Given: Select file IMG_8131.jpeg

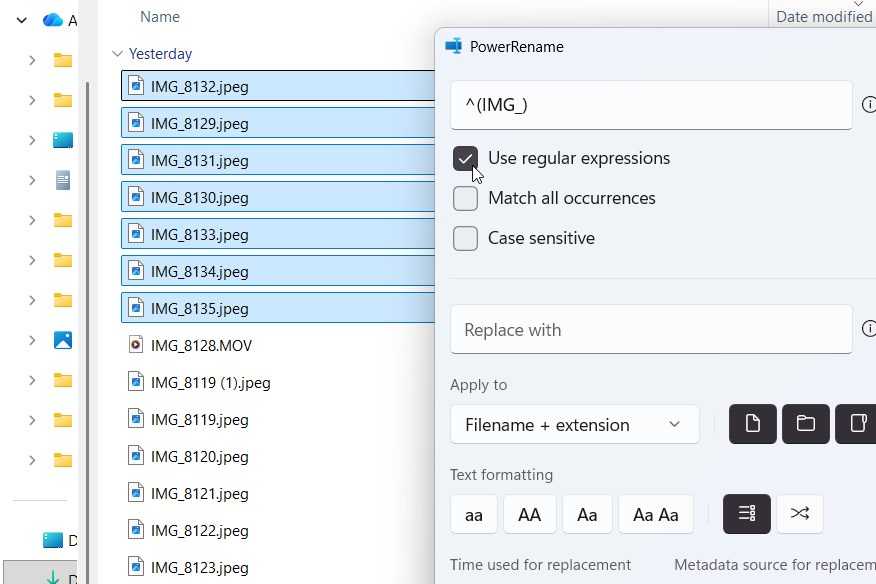Looking at the screenshot, I should tap(278, 160).
